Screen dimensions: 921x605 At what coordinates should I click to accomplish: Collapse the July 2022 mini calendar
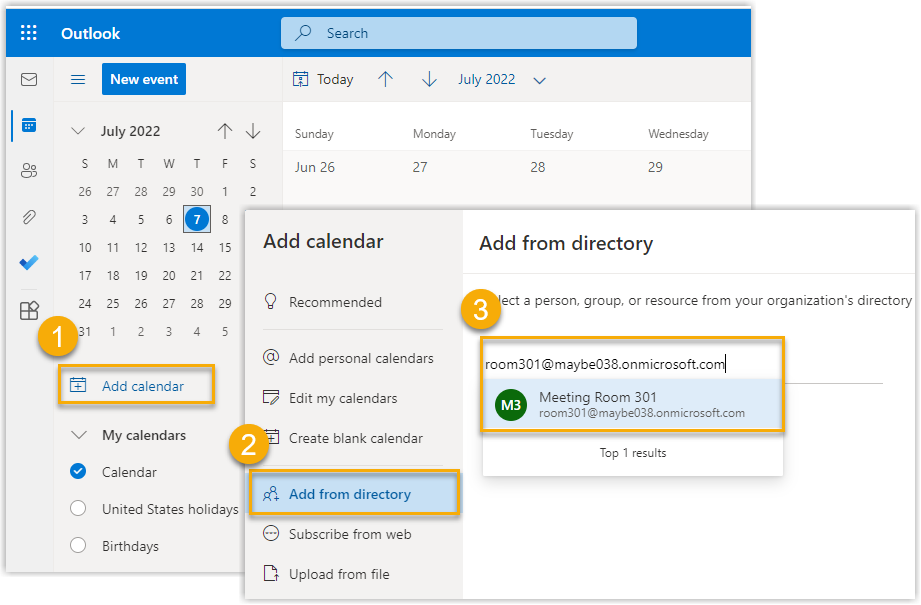[78, 131]
